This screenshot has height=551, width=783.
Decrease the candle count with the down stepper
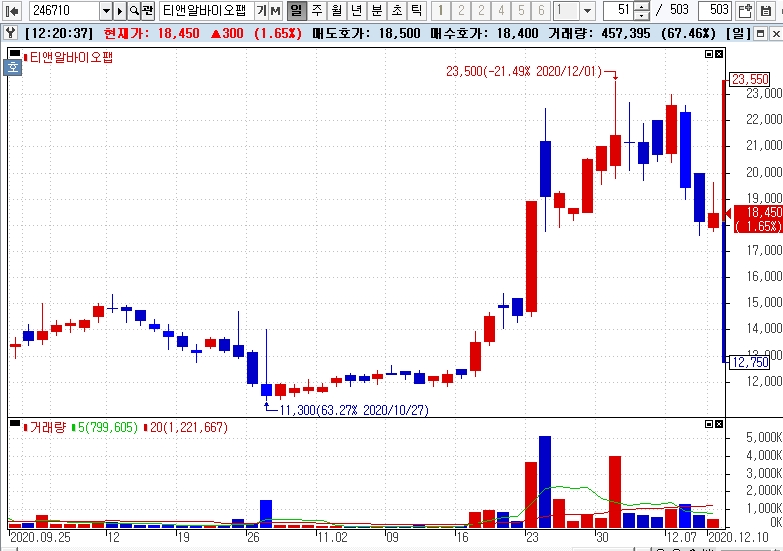pyautogui.click(x=642, y=15)
